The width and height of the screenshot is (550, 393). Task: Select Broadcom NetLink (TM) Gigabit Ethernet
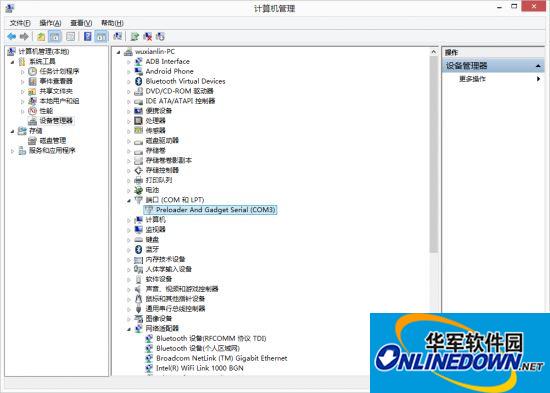coord(222,358)
